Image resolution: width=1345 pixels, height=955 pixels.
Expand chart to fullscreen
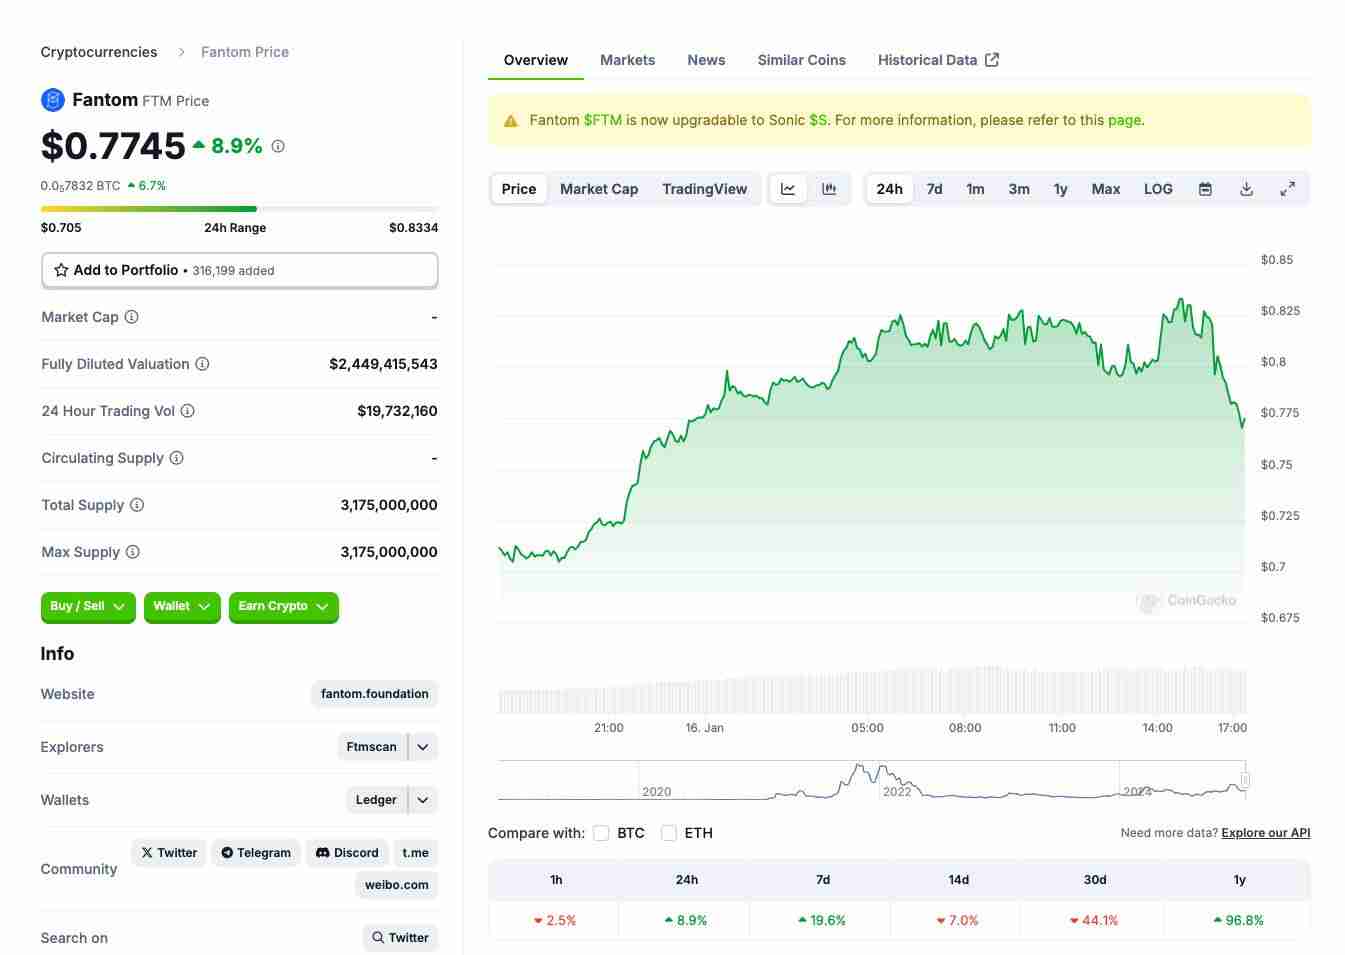1287,189
